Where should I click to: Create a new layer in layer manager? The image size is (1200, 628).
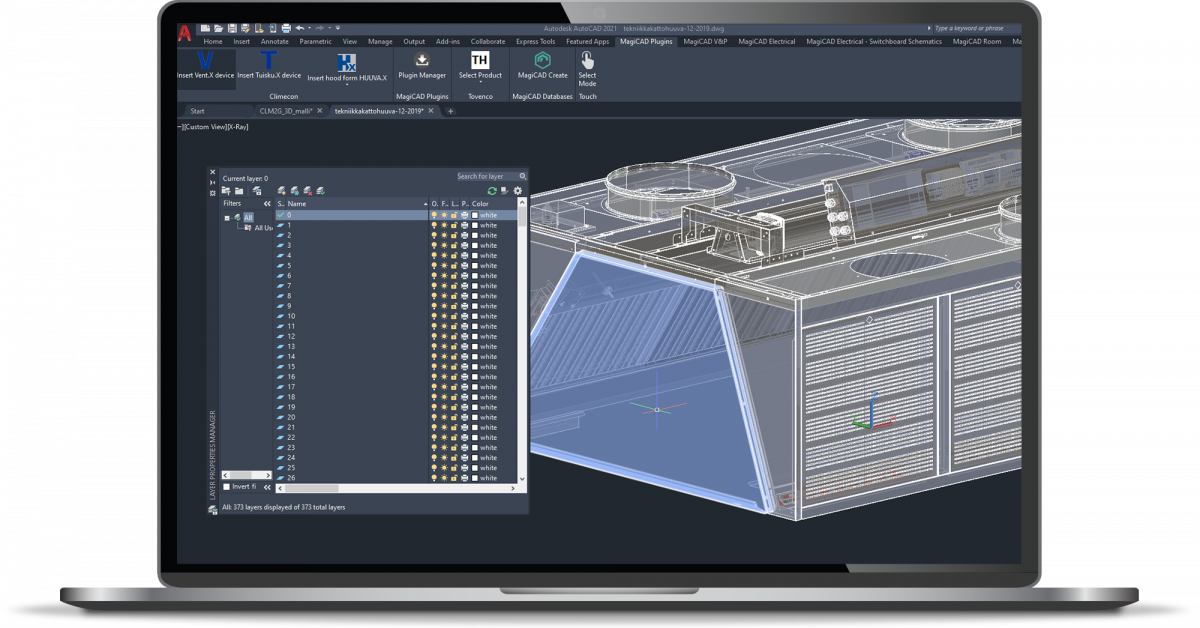coord(282,190)
